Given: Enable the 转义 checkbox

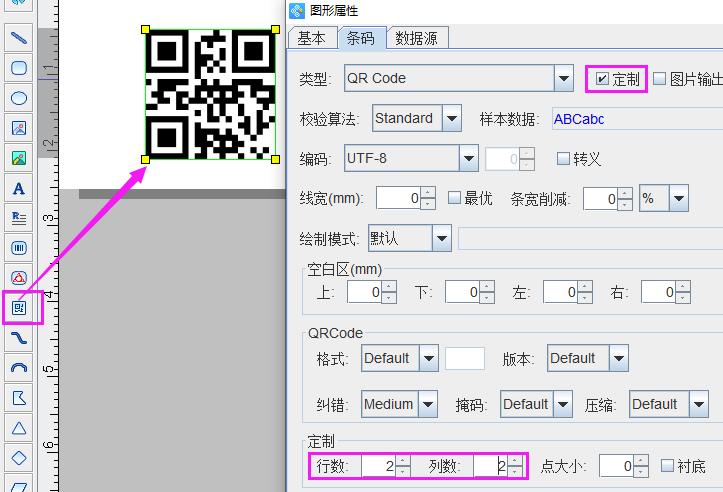Looking at the screenshot, I should click(x=563, y=159).
